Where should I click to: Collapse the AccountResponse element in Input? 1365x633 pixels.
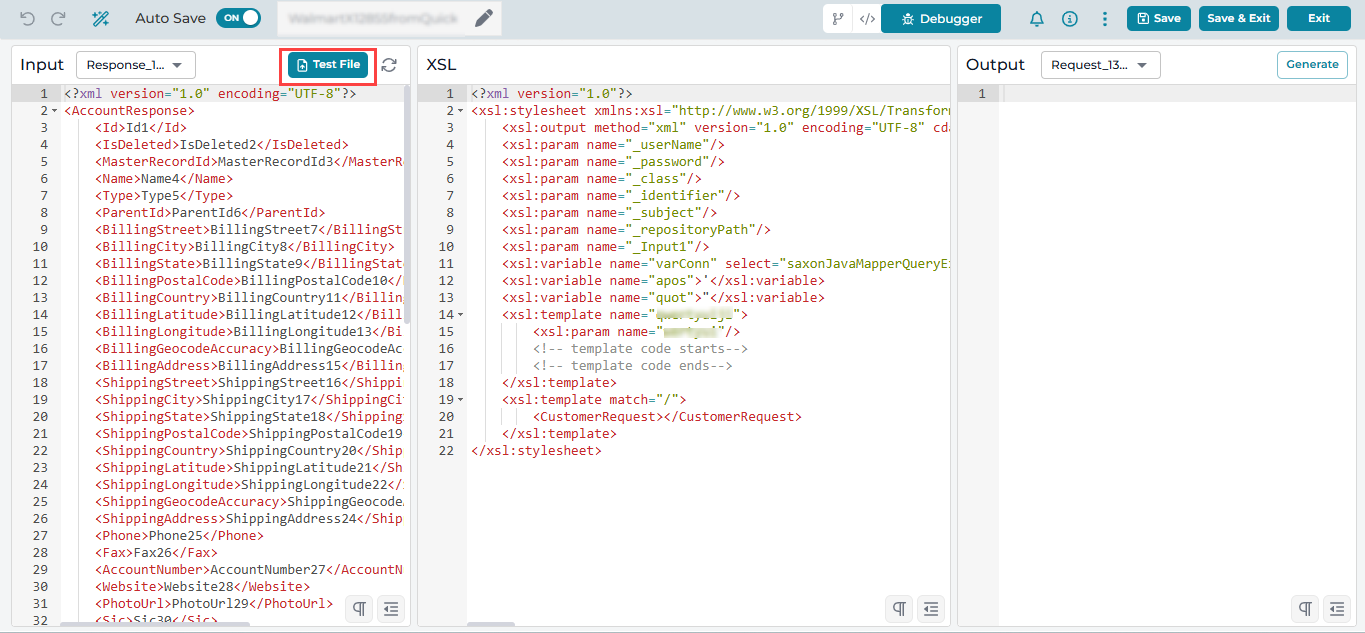[x=55, y=111]
